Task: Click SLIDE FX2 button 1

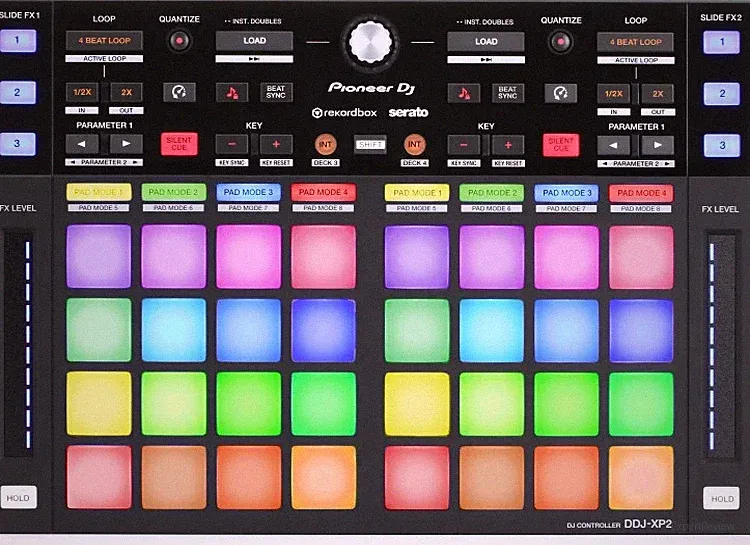Action: coord(722,42)
